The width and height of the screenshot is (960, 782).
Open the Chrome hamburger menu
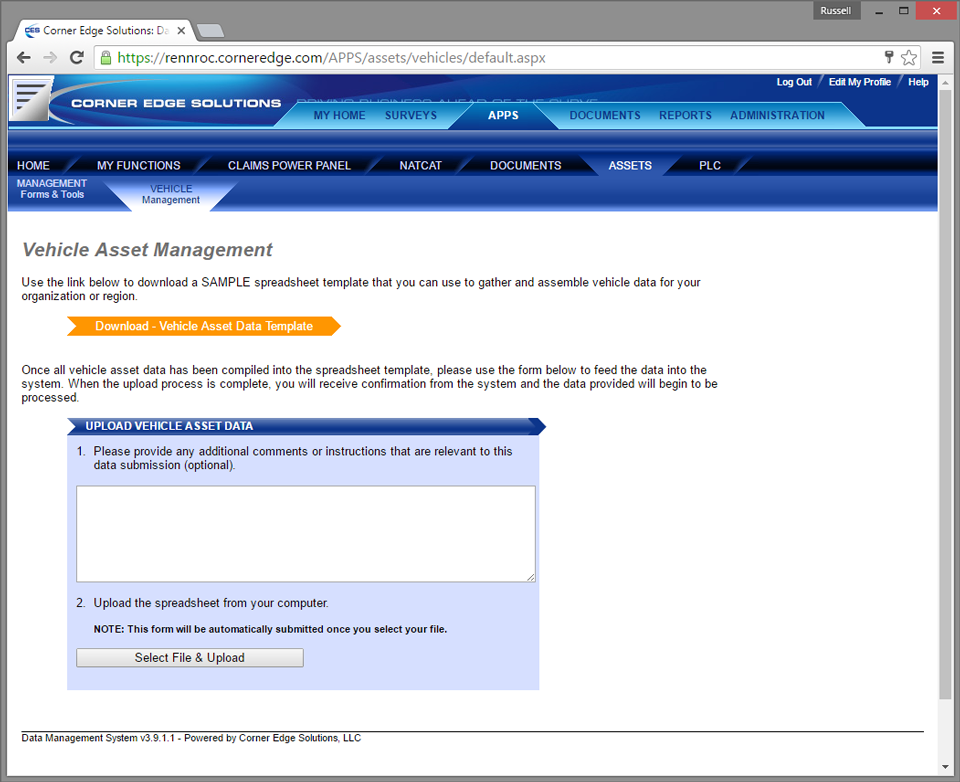click(937, 58)
